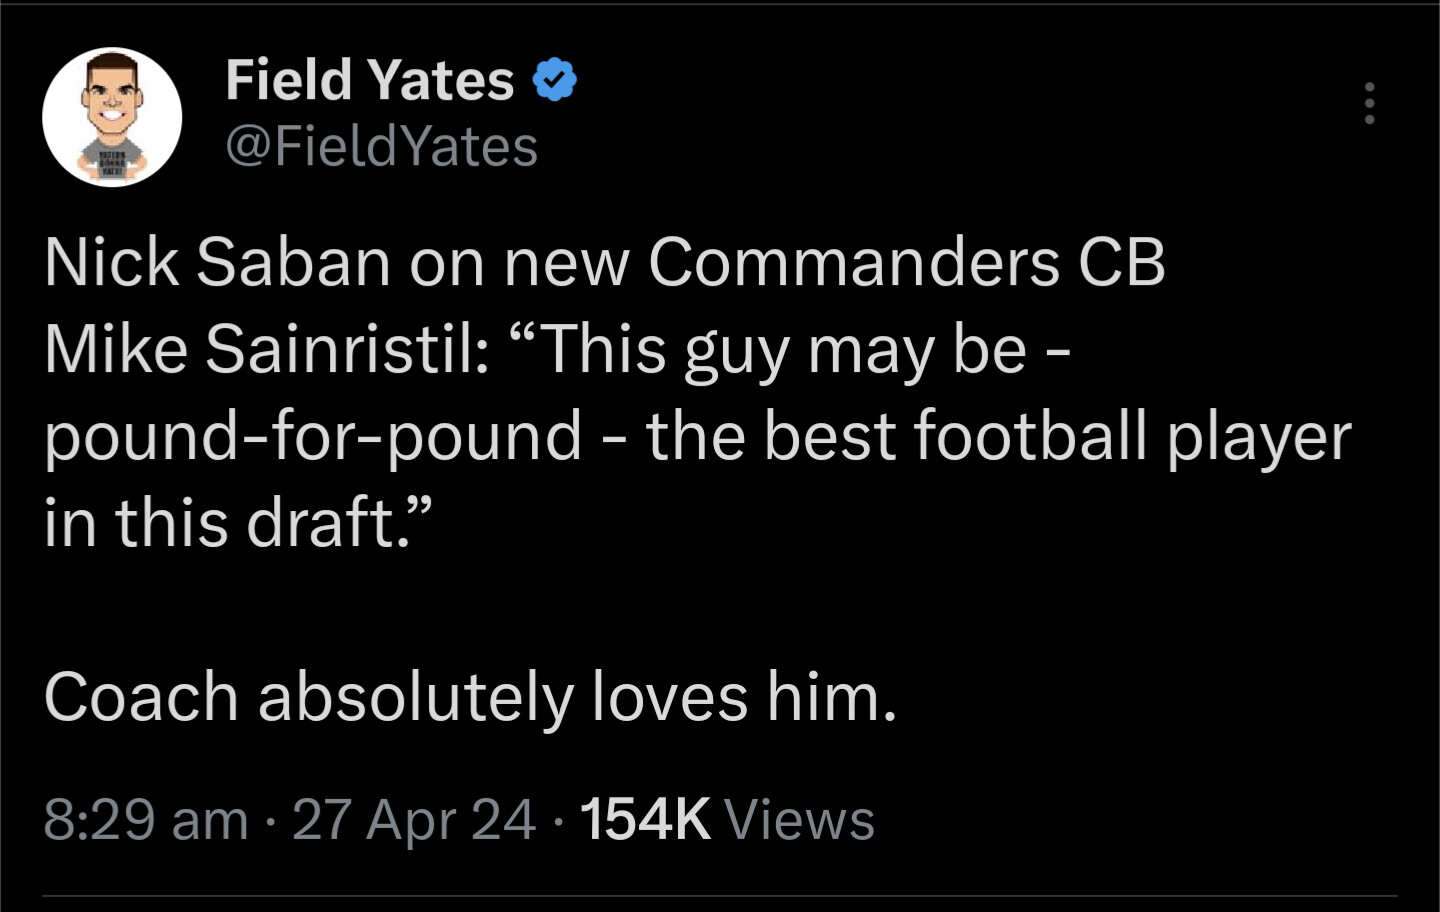Click the phrase pound-for-pound

[313, 437]
